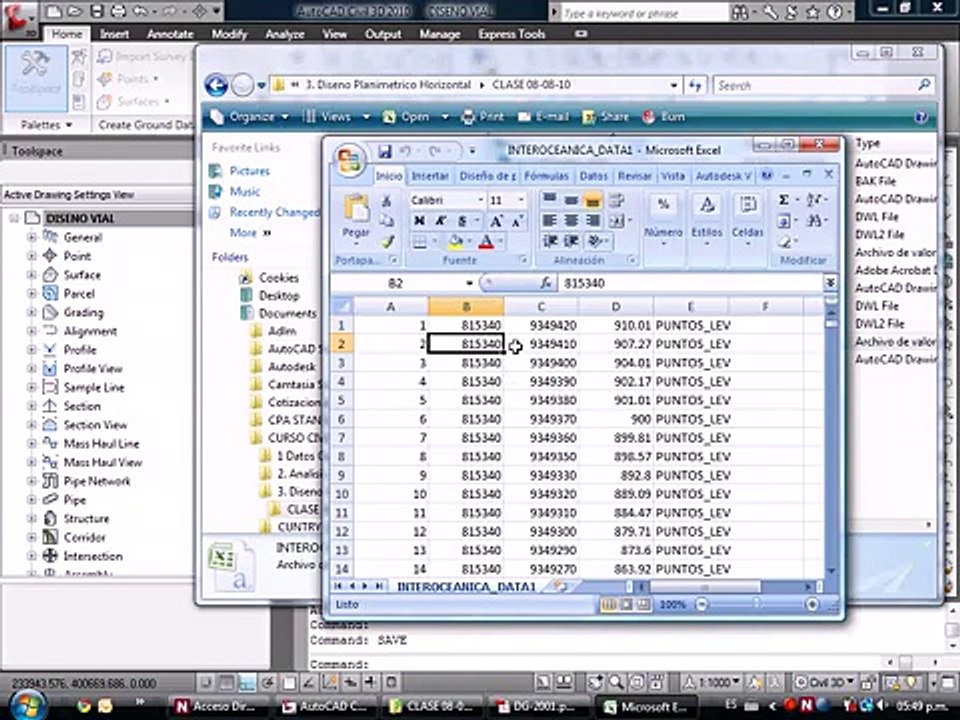Screen dimensions: 960x720
Task: Save the Excel workbook via quick access icon
Action: [x=384, y=151]
